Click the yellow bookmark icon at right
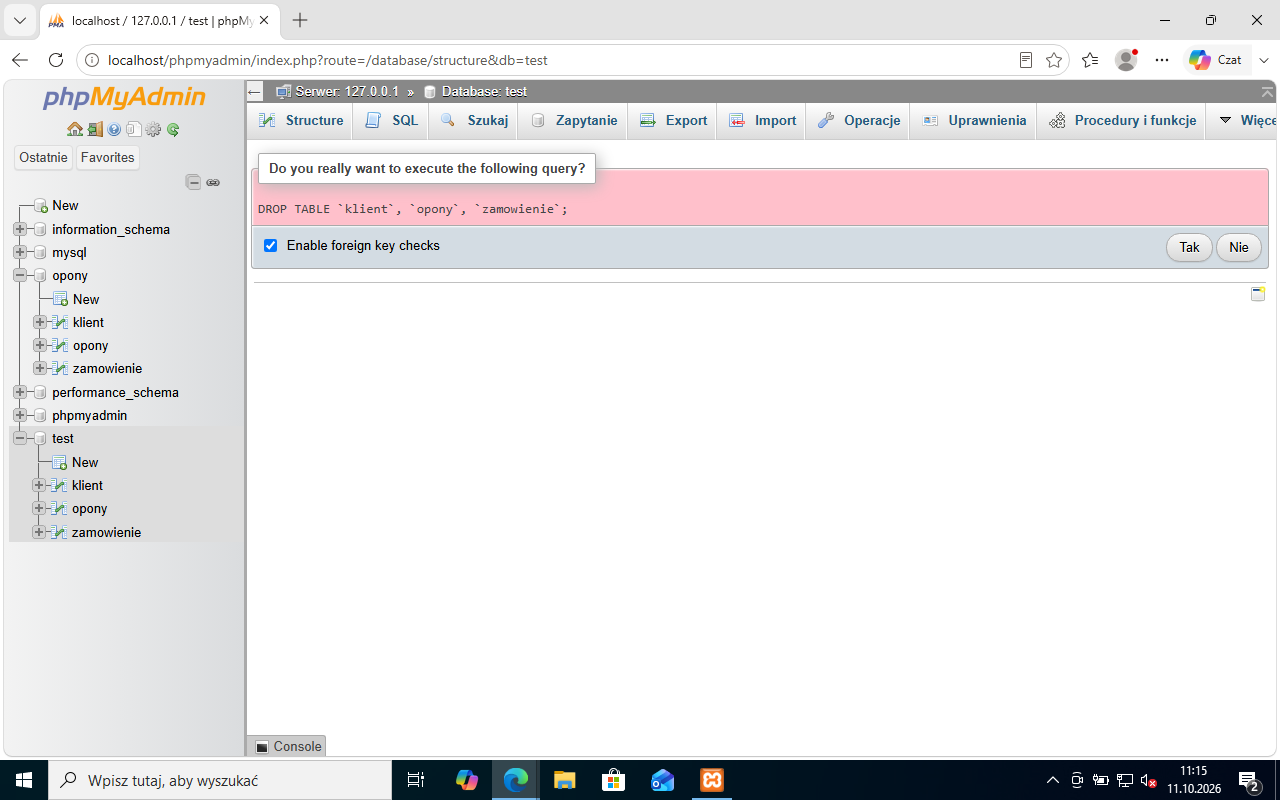Screen dimensions: 1280x800 click(x=1258, y=294)
